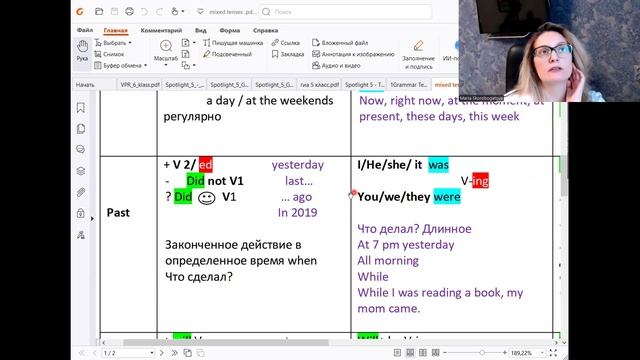Viewport: 640px width, 360px height.
Task: Open the Attachments paperclip panel
Action: pos(81,192)
